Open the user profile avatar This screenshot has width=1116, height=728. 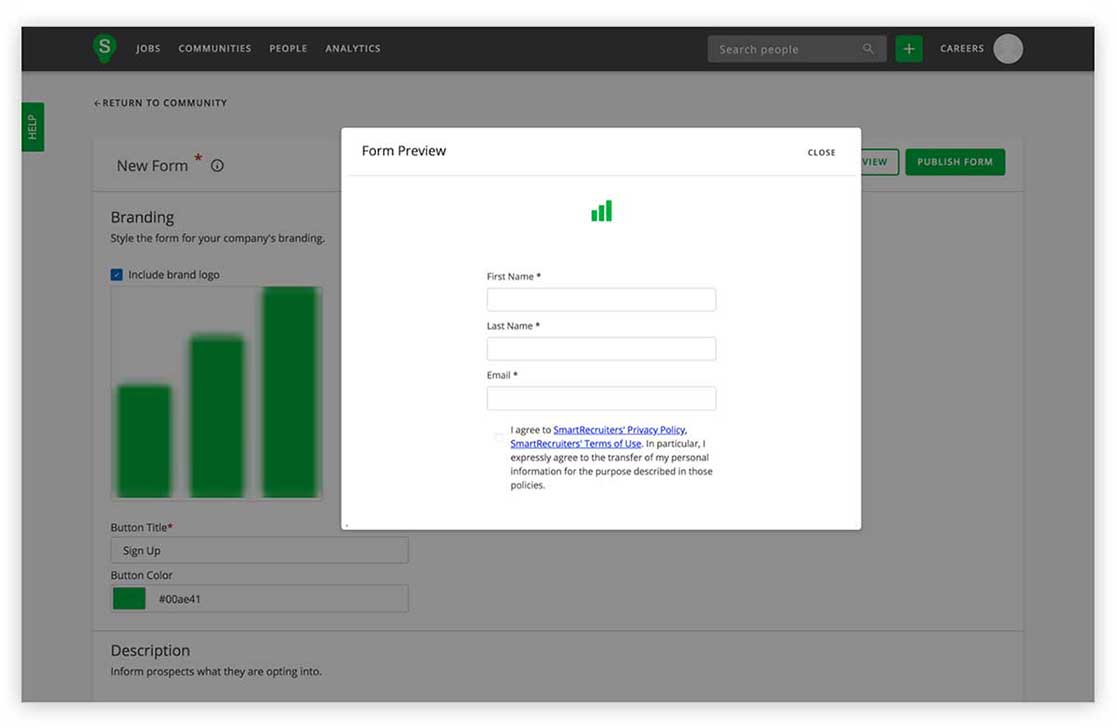(1008, 49)
